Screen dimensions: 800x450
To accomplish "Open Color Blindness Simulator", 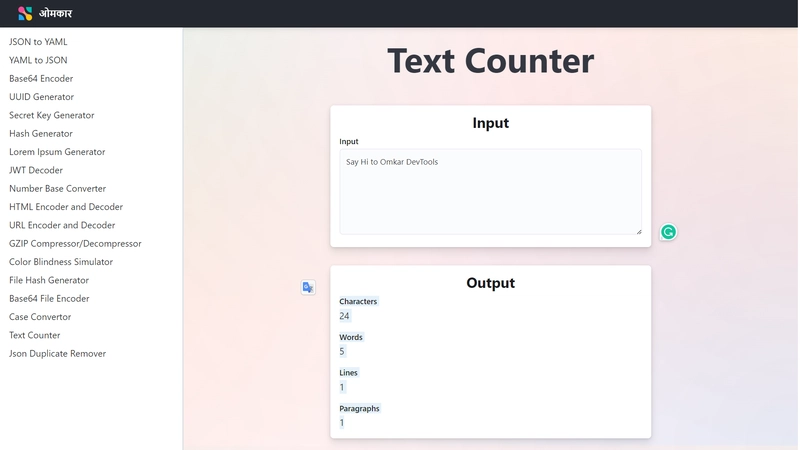I will pyautogui.click(x=61, y=262).
